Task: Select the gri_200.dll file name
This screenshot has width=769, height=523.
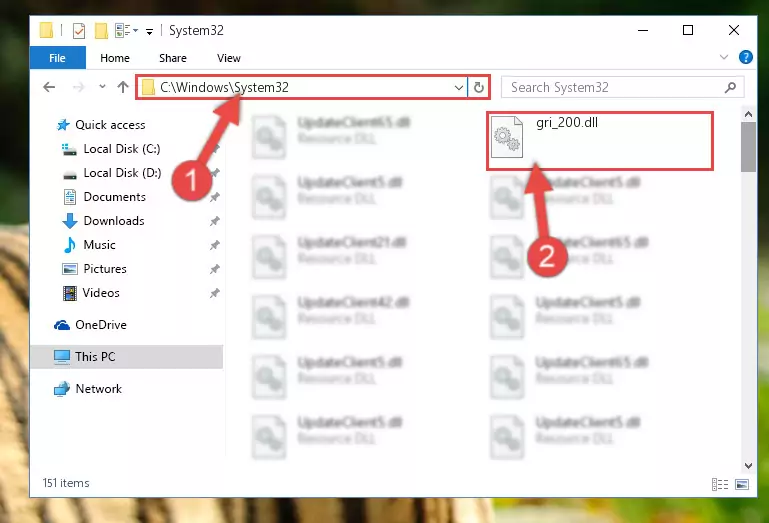Action: click(566, 122)
